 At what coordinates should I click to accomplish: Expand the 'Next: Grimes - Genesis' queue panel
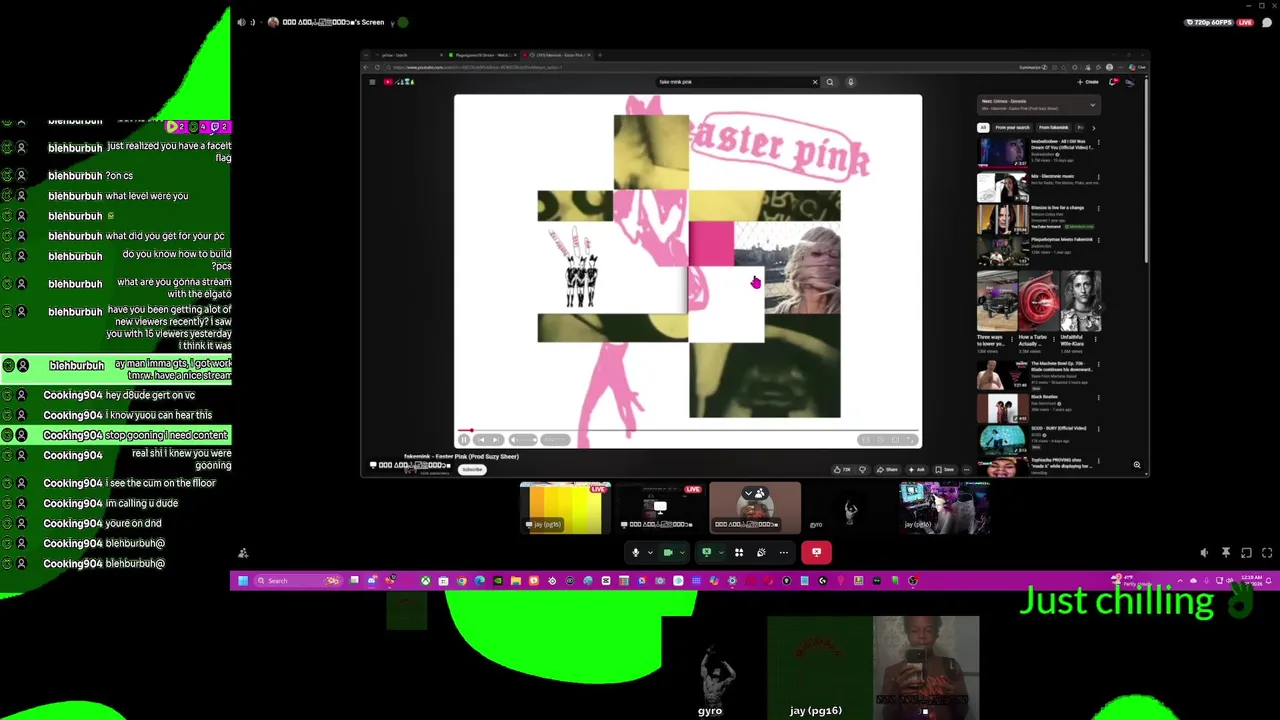pos(1092,105)
